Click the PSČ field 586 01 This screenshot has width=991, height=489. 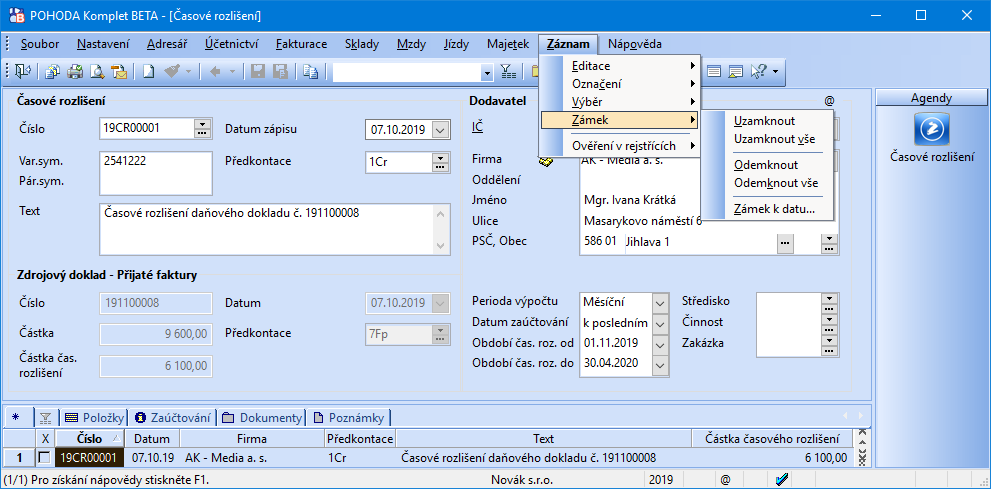pos(602,241)
